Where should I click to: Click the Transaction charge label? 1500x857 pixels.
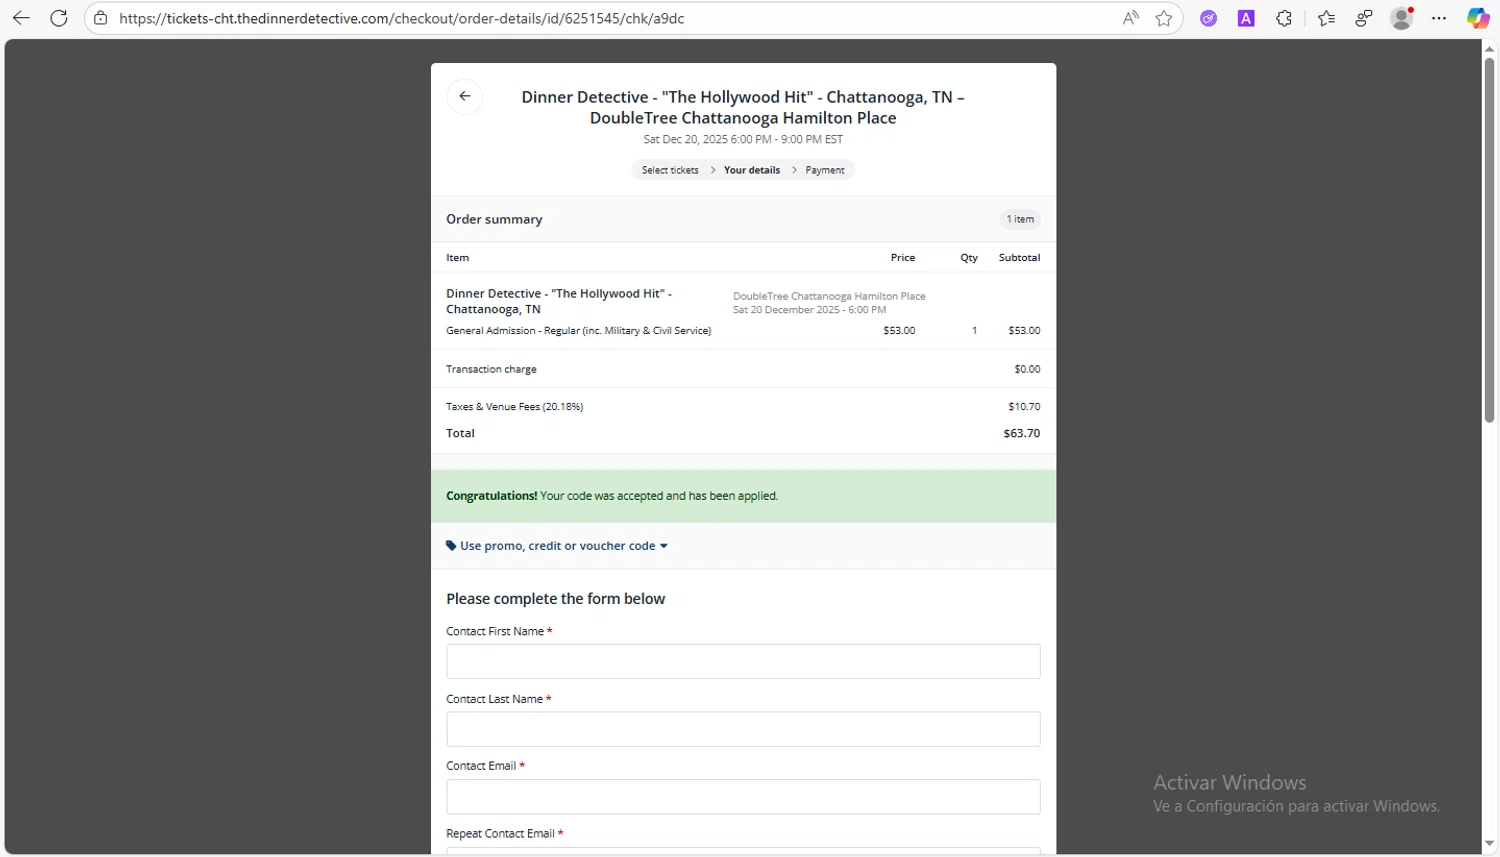pyautogui.click(x=491, y=369)
